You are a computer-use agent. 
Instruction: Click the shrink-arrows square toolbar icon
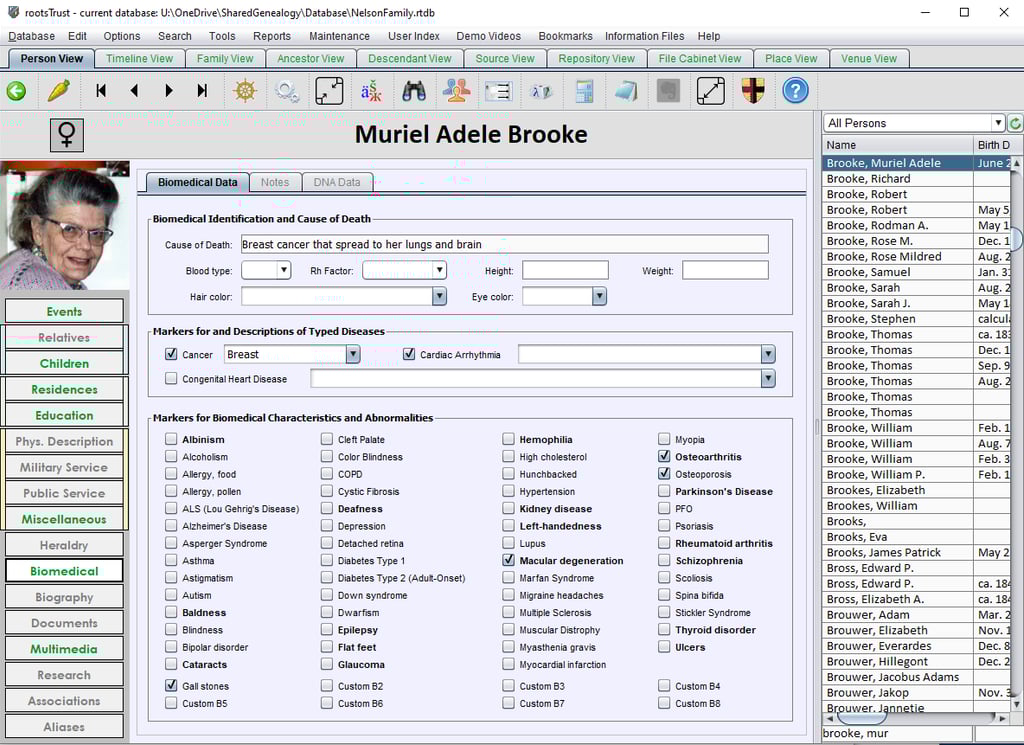pyautogui.click(x=329, y=91)
